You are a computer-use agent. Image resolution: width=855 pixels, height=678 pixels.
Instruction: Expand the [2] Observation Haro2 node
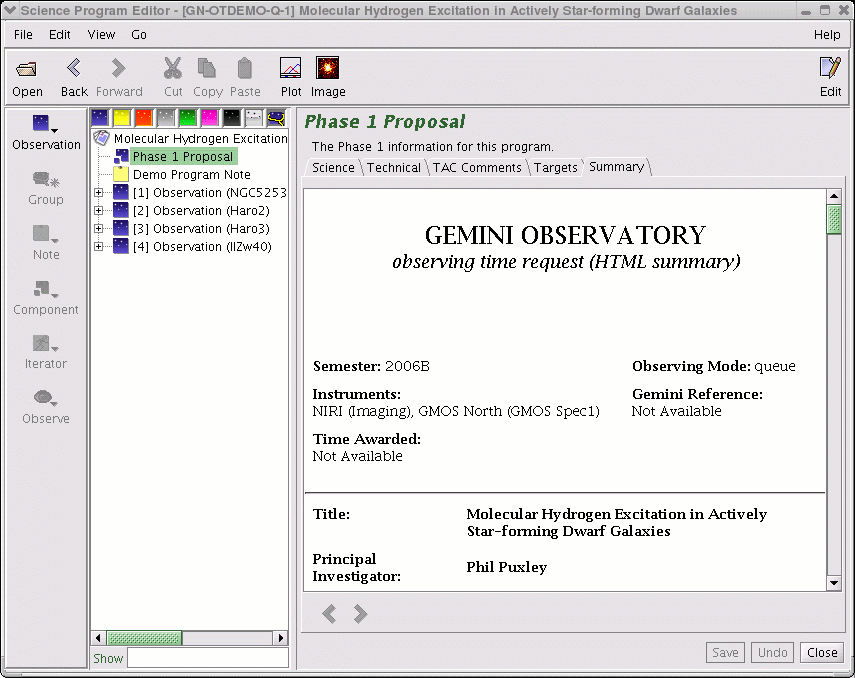point(99,211)
